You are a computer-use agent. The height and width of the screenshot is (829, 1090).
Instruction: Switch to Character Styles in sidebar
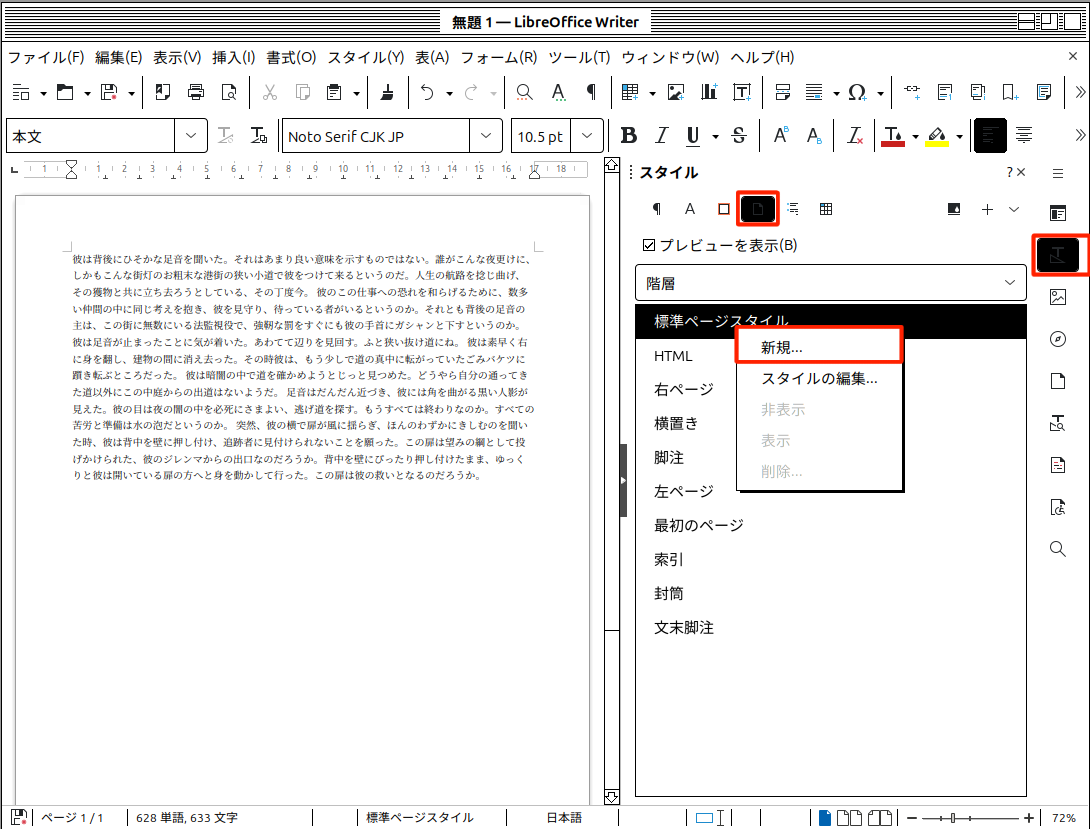[x=690, y=209]
